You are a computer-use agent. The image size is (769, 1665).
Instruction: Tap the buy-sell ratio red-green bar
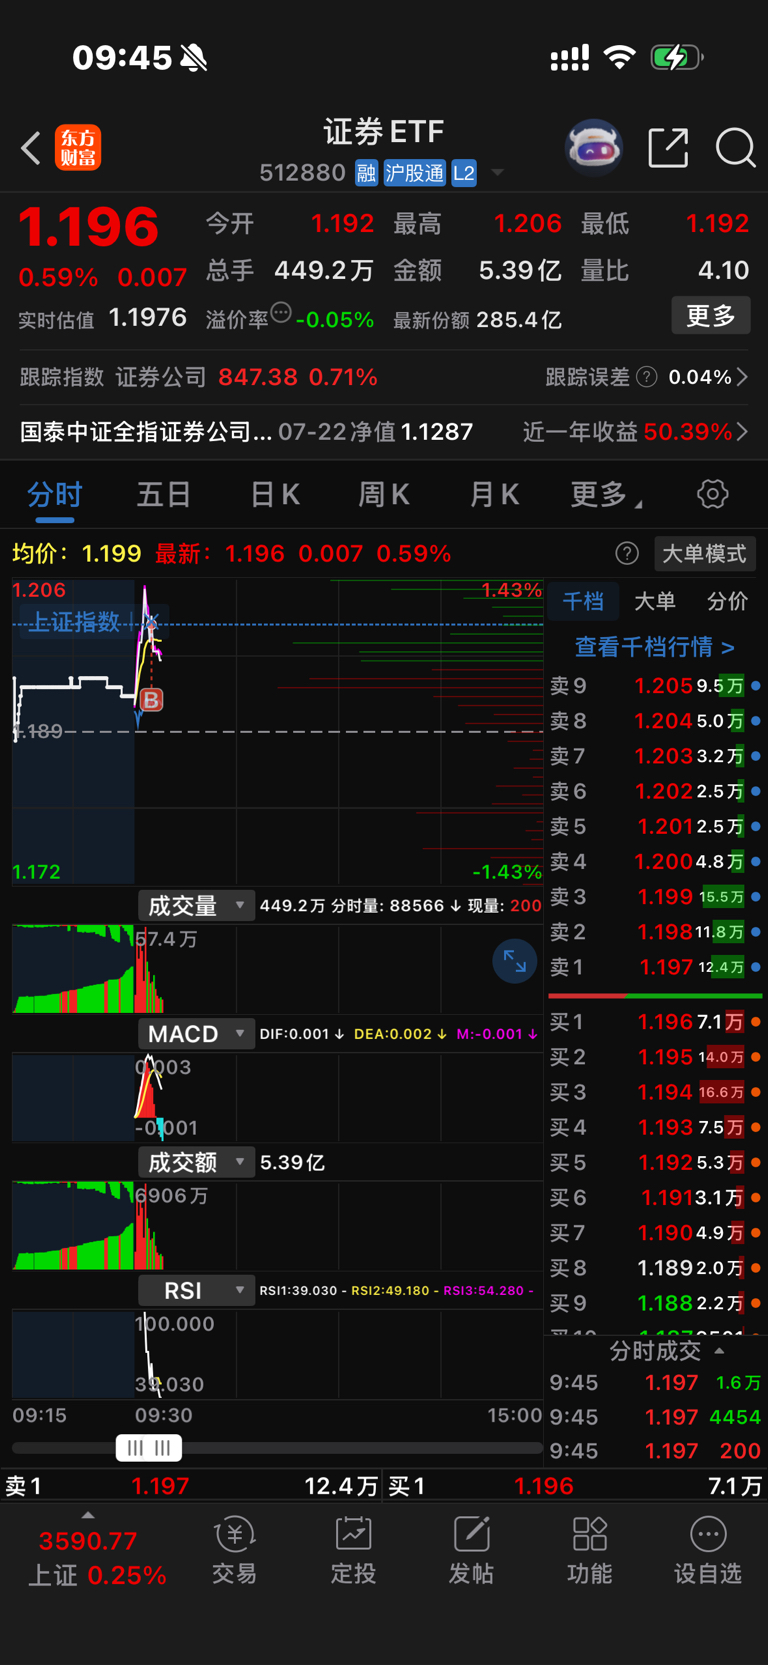(x=655, y=996)
